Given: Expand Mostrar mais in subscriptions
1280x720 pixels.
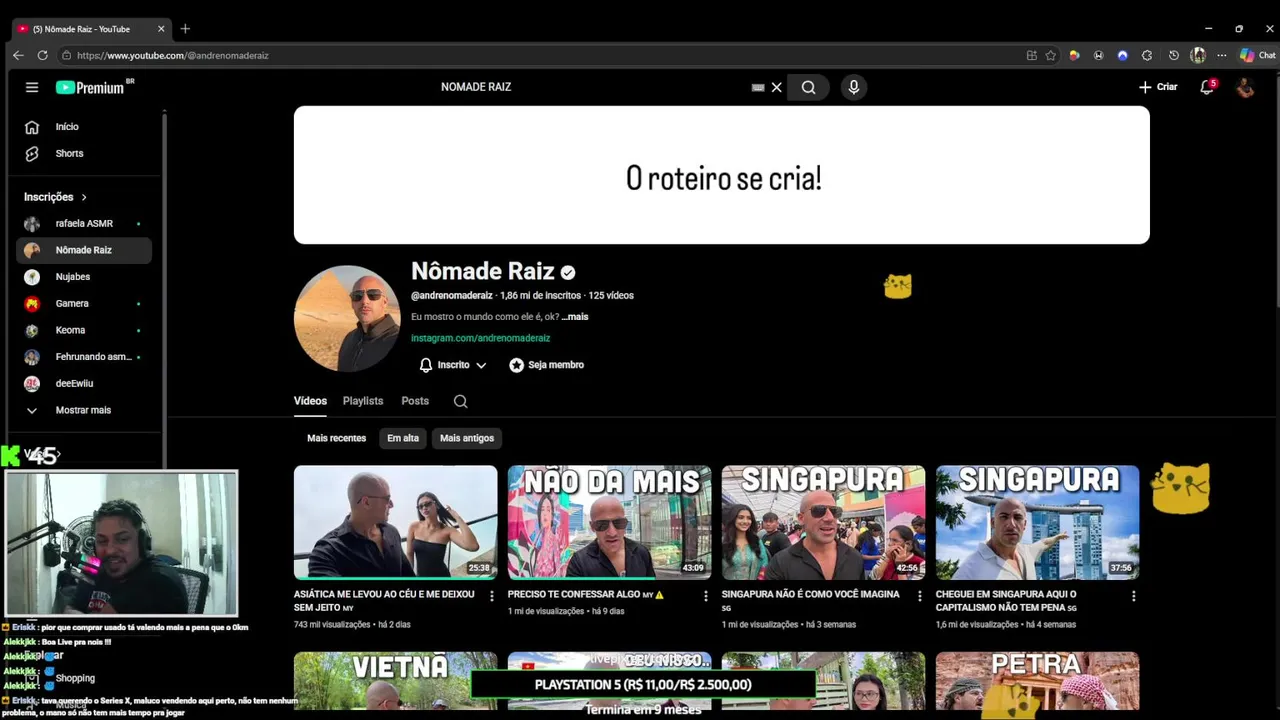Looking at the screenshot, I should pos(84,410).
